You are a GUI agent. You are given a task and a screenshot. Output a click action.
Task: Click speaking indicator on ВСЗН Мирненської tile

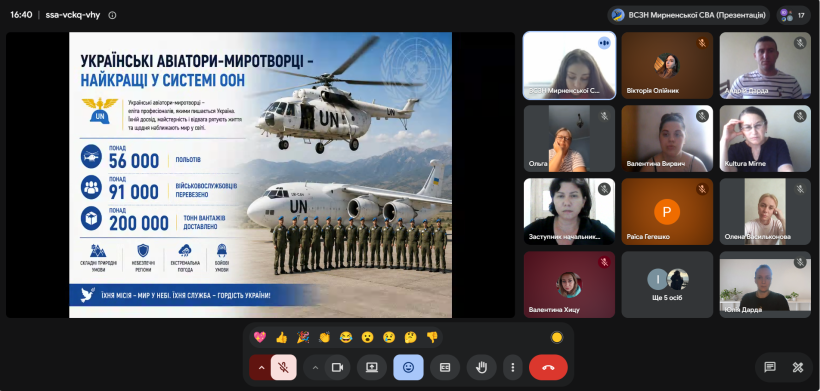[x=604, y=43]
